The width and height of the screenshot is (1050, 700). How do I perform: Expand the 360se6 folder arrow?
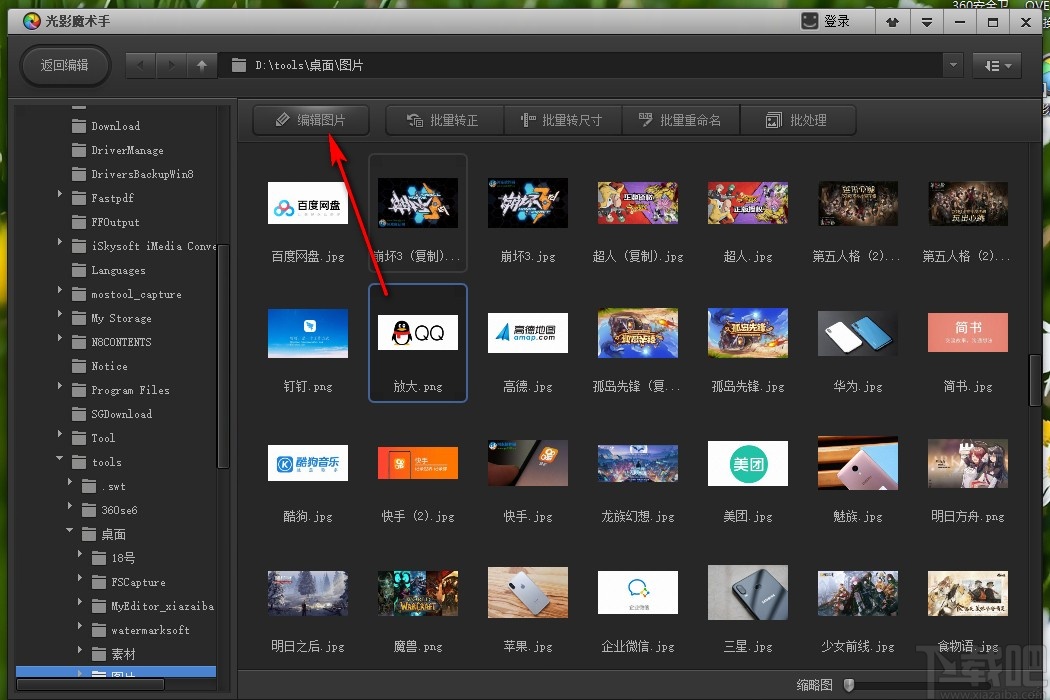70,506
